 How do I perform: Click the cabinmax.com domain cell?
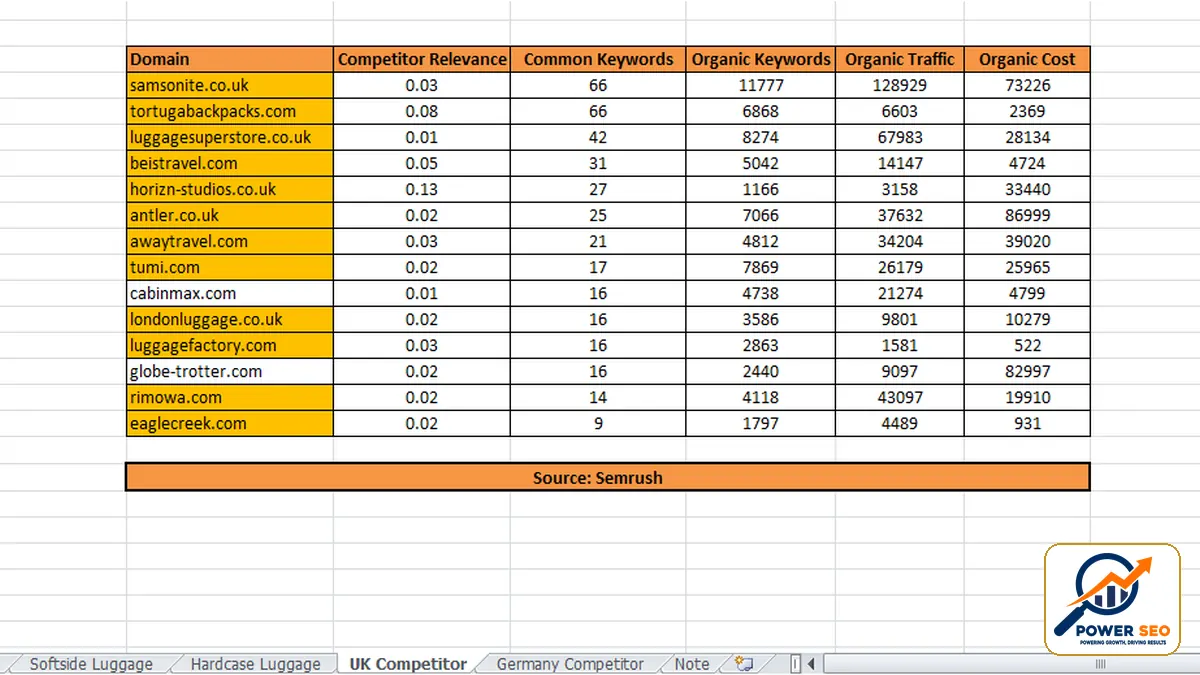click(230, 293)
